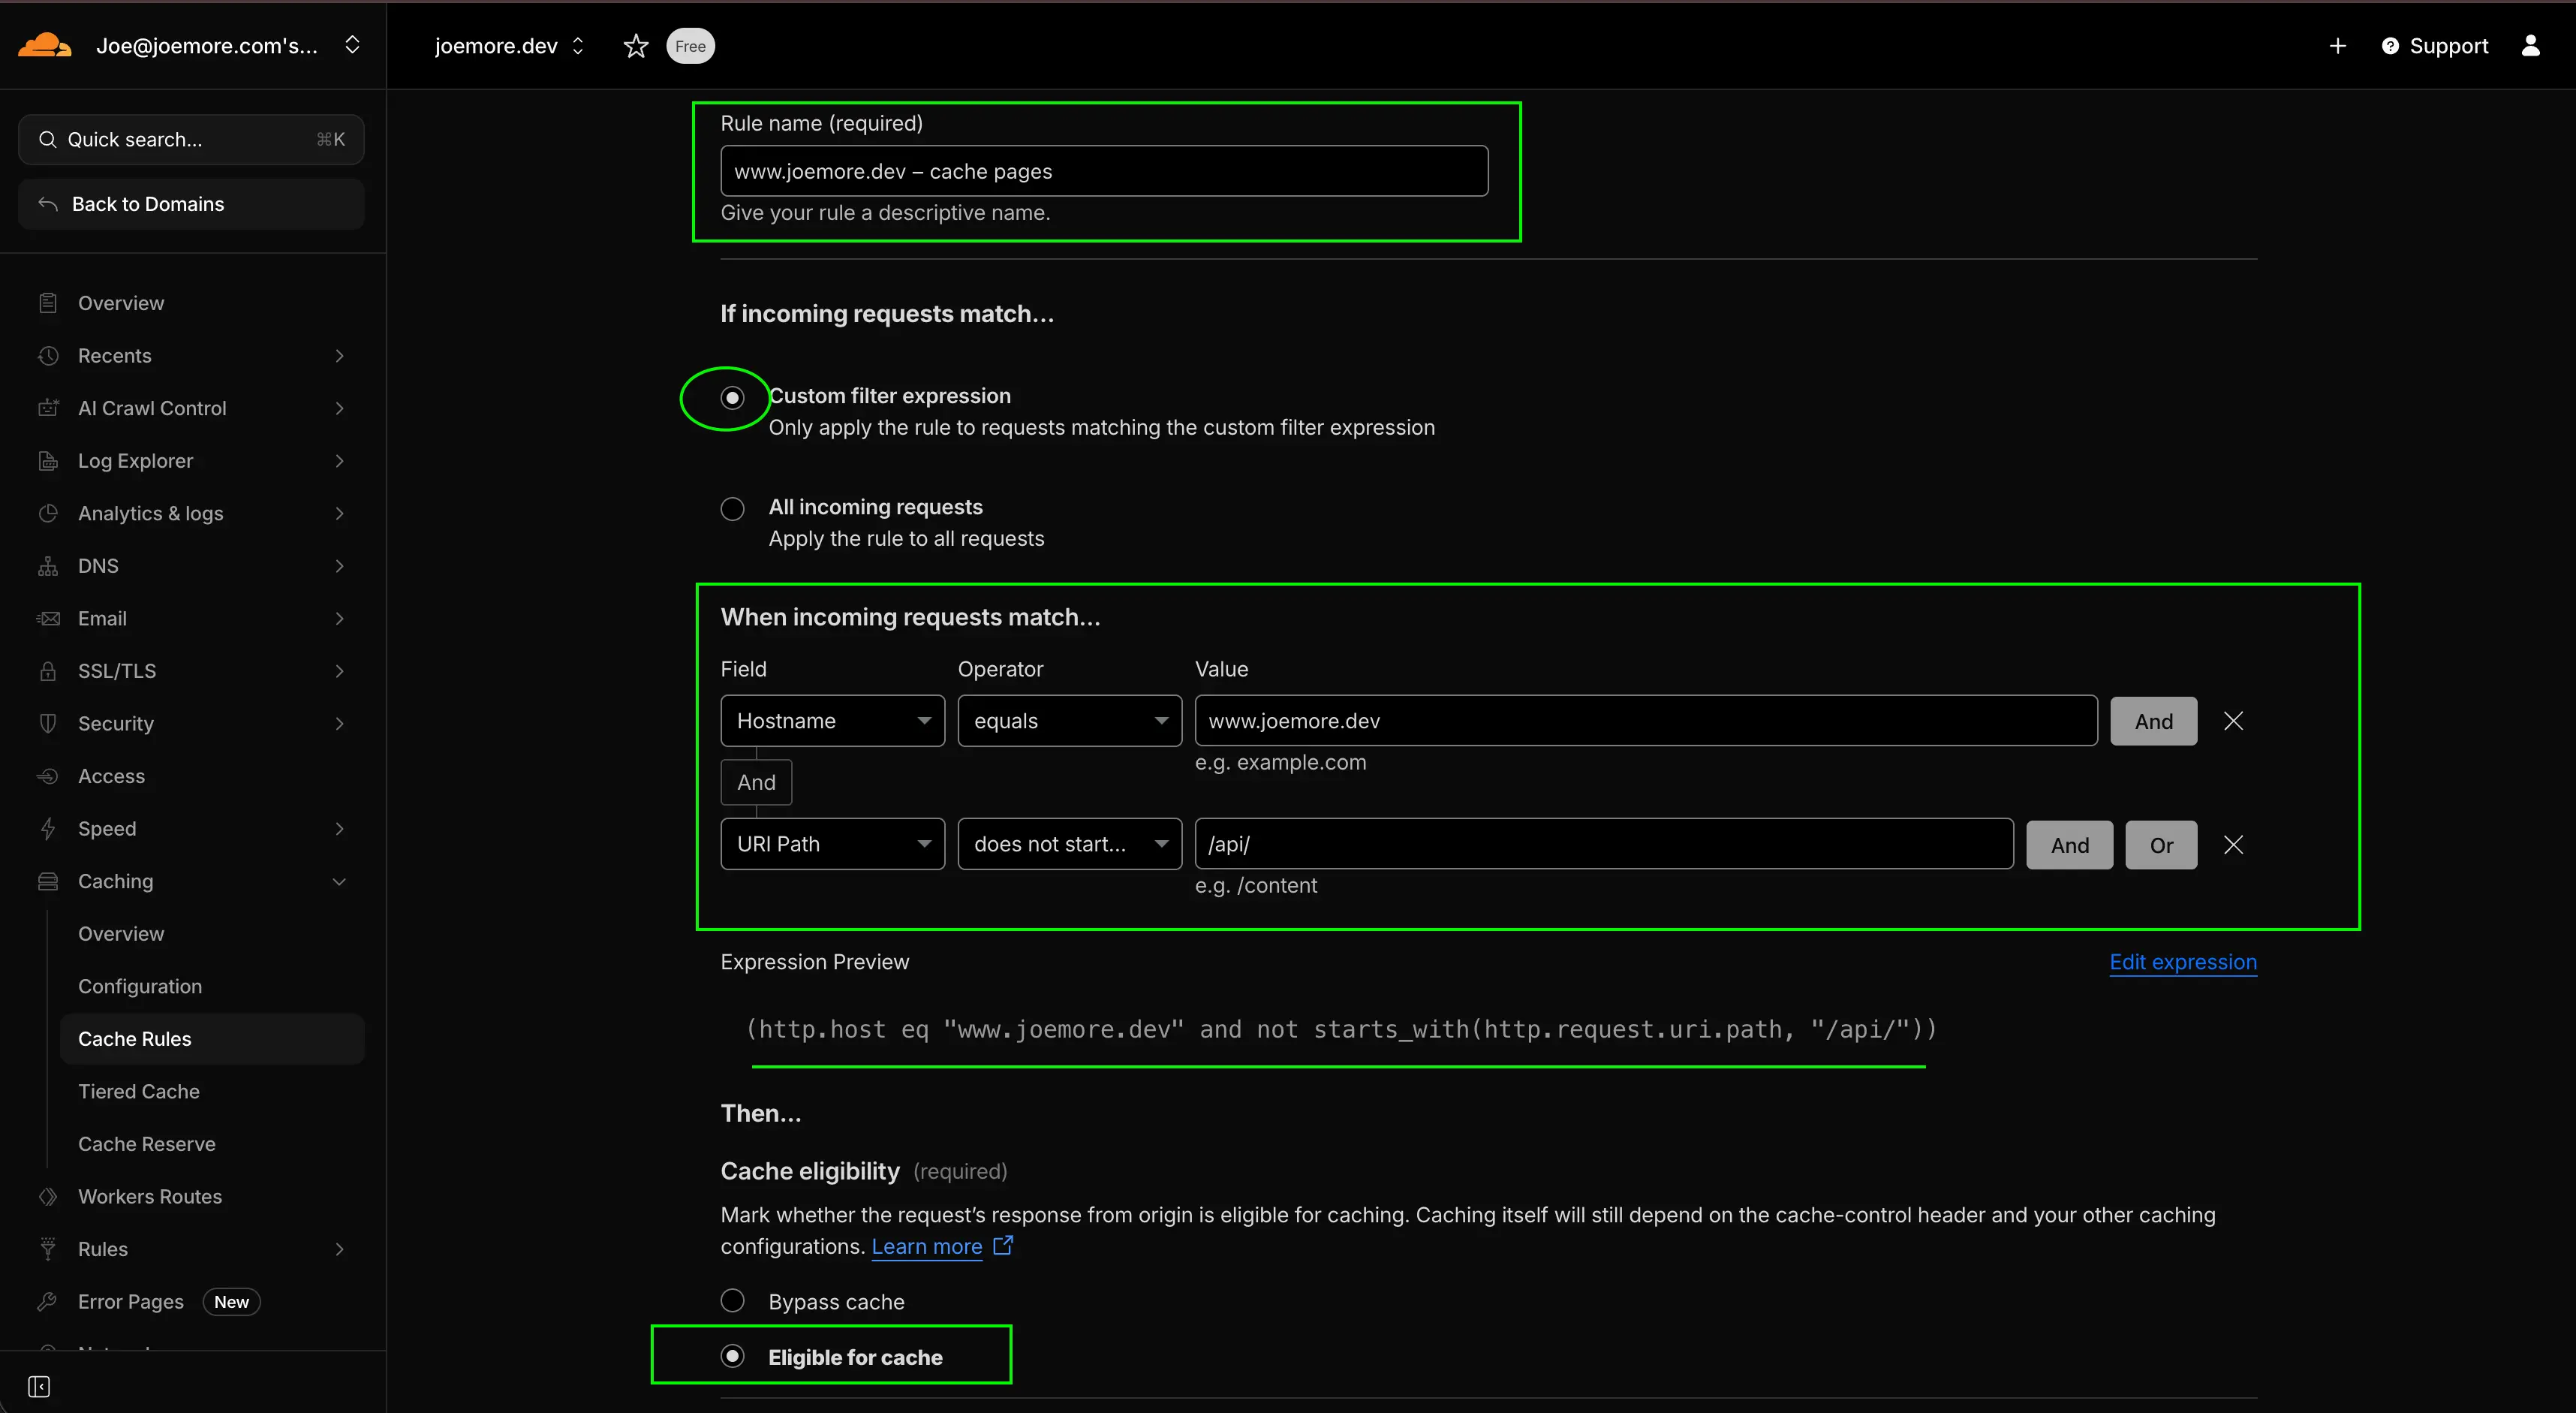This screenshot has height=1413, width=2576.
Task: Select the DNS icon in the sidebar
Action: 48,565
